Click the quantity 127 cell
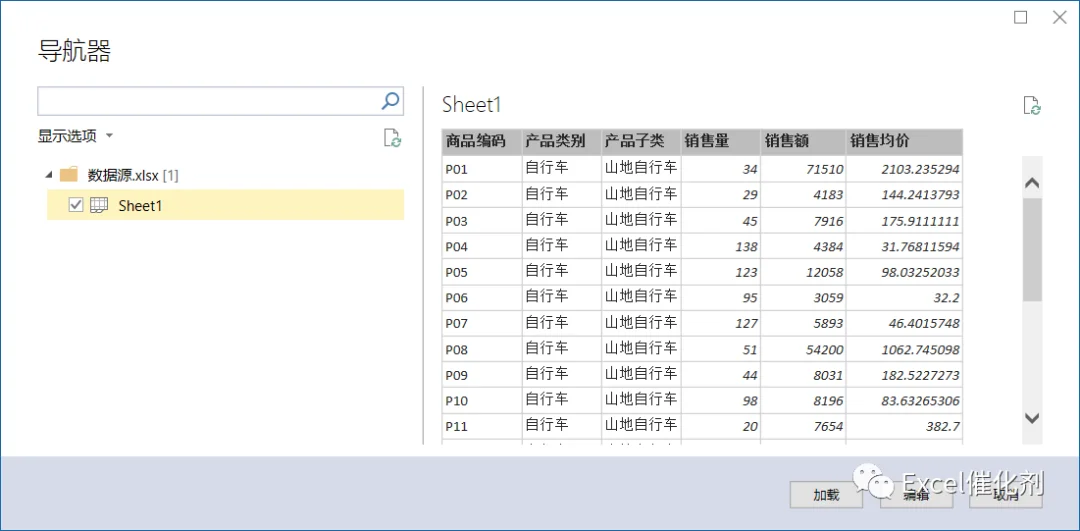This screenshot has height=531, width=1080. [x=720, y=323]
